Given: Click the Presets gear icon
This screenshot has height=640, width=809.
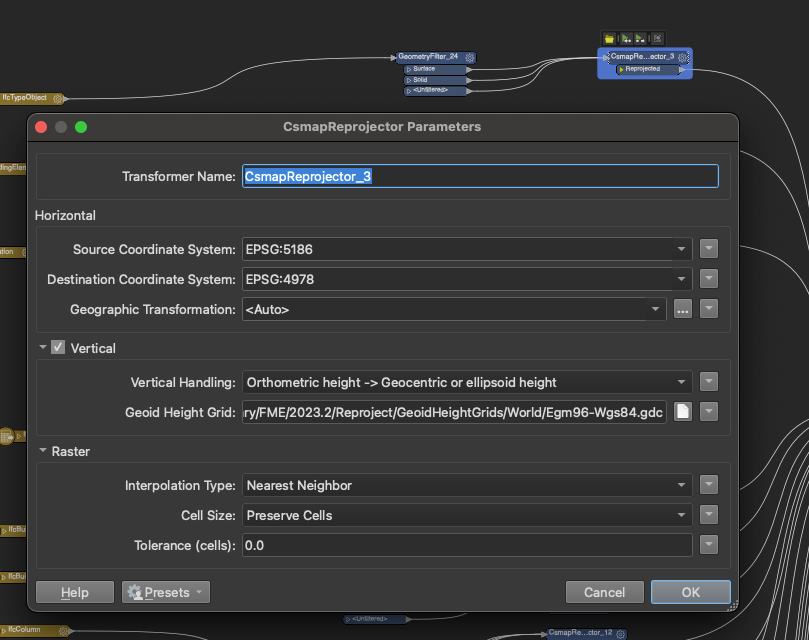Looking at the screenshot, I should click(x=135, y=592).
